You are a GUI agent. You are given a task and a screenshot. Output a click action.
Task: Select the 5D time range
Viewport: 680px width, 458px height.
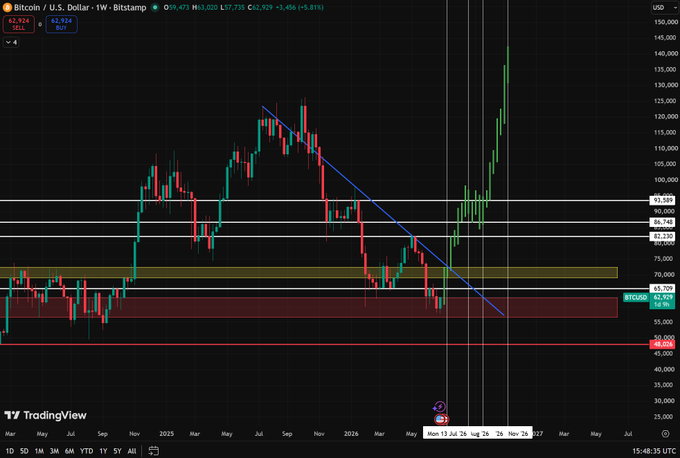point(24,451)
